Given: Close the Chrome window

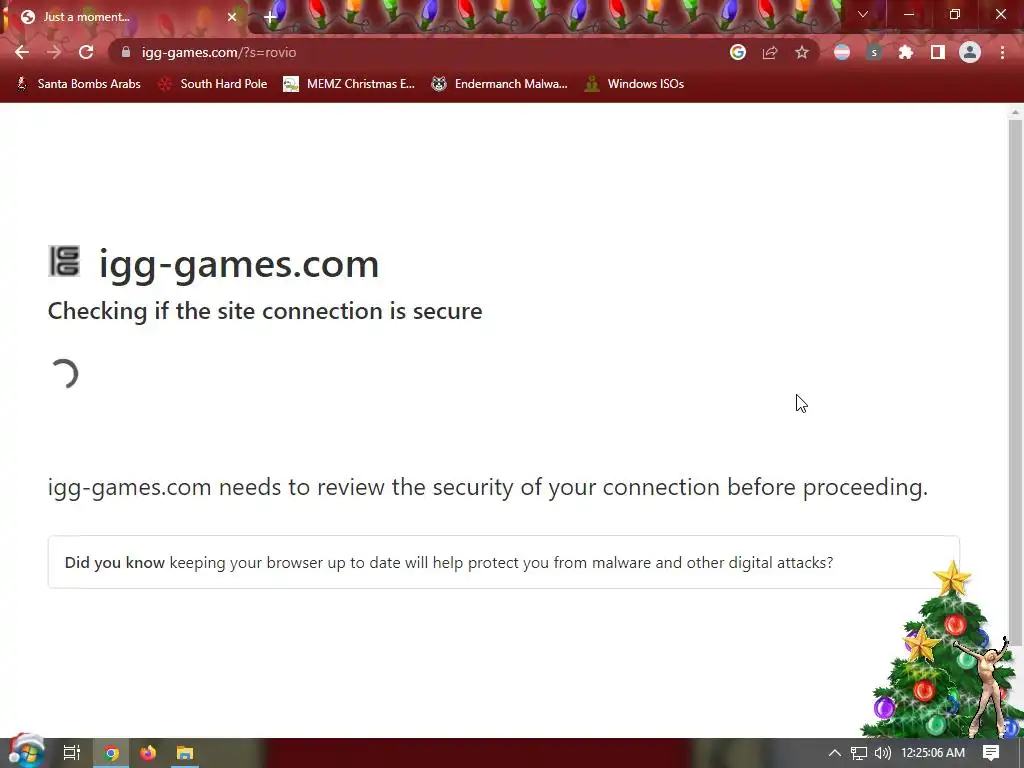Looking at the screenshot, I should click(x=1000, y=14).
